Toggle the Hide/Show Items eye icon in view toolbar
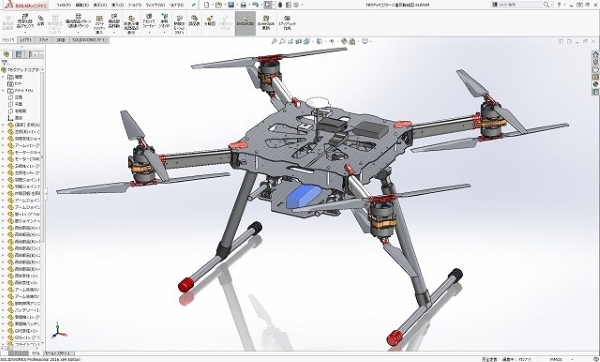 point(332,41)
